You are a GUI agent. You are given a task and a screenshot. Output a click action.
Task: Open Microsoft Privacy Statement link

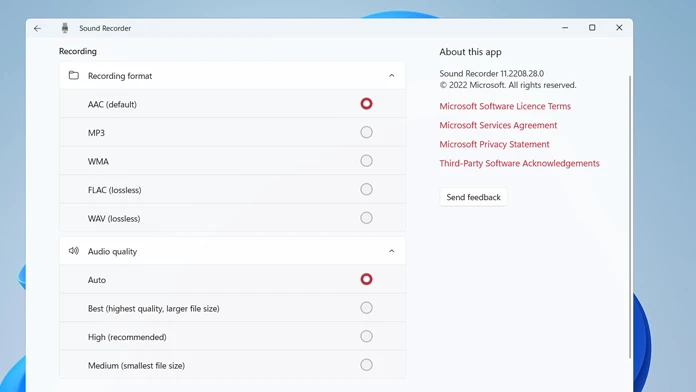point(494,144)
